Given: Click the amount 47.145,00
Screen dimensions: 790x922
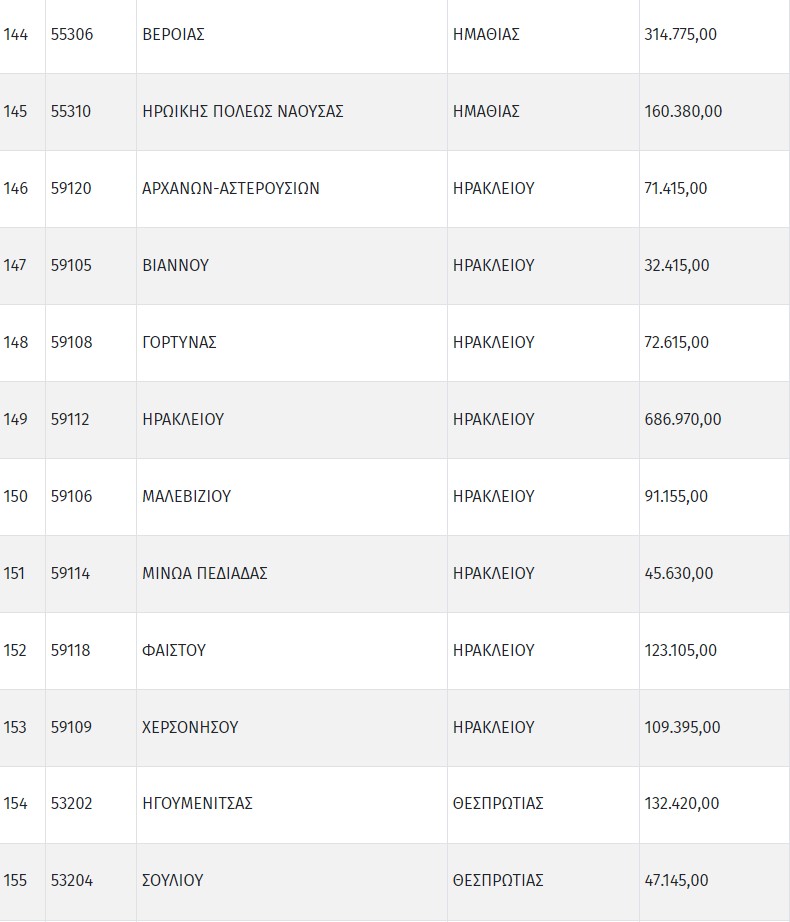Looking at the screenshot, I should point(677,881).
